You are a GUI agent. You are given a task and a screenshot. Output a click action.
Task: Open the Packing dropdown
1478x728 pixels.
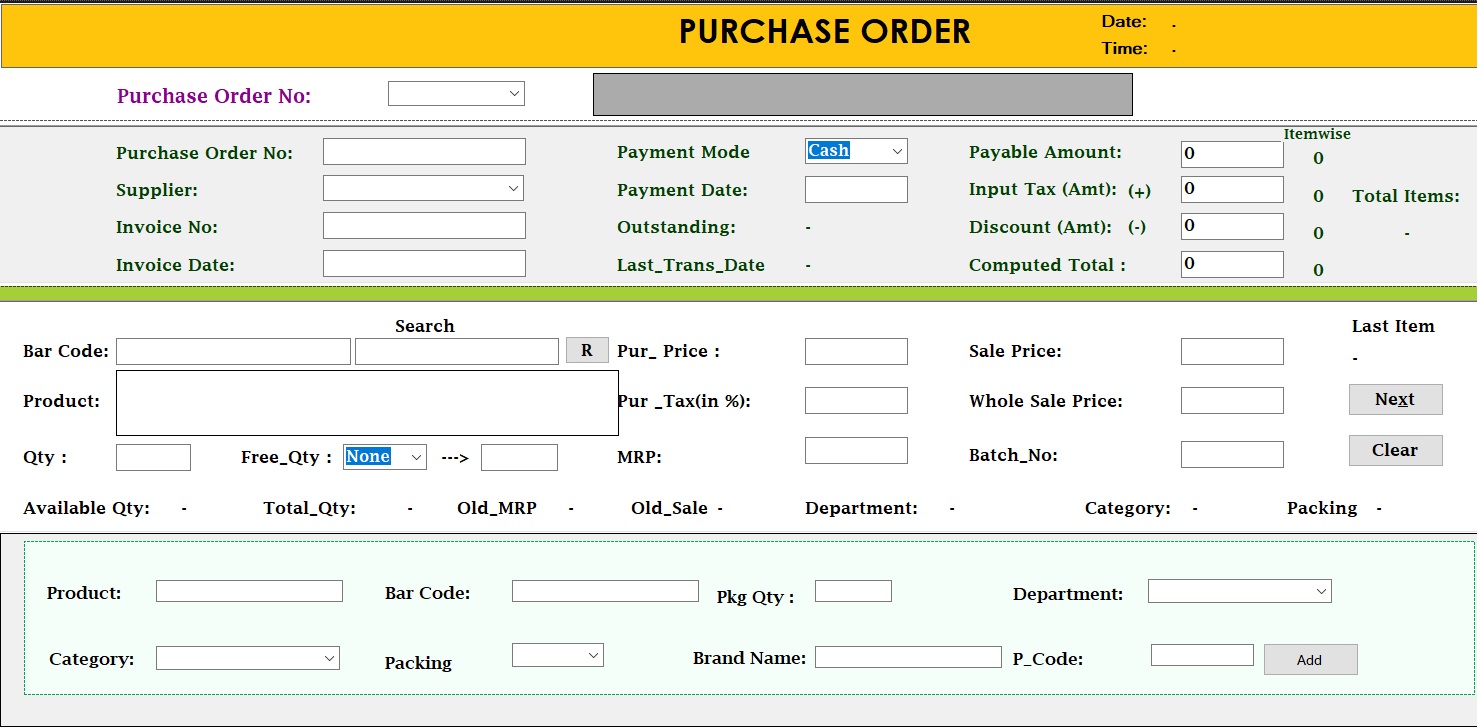coord(558,655)
